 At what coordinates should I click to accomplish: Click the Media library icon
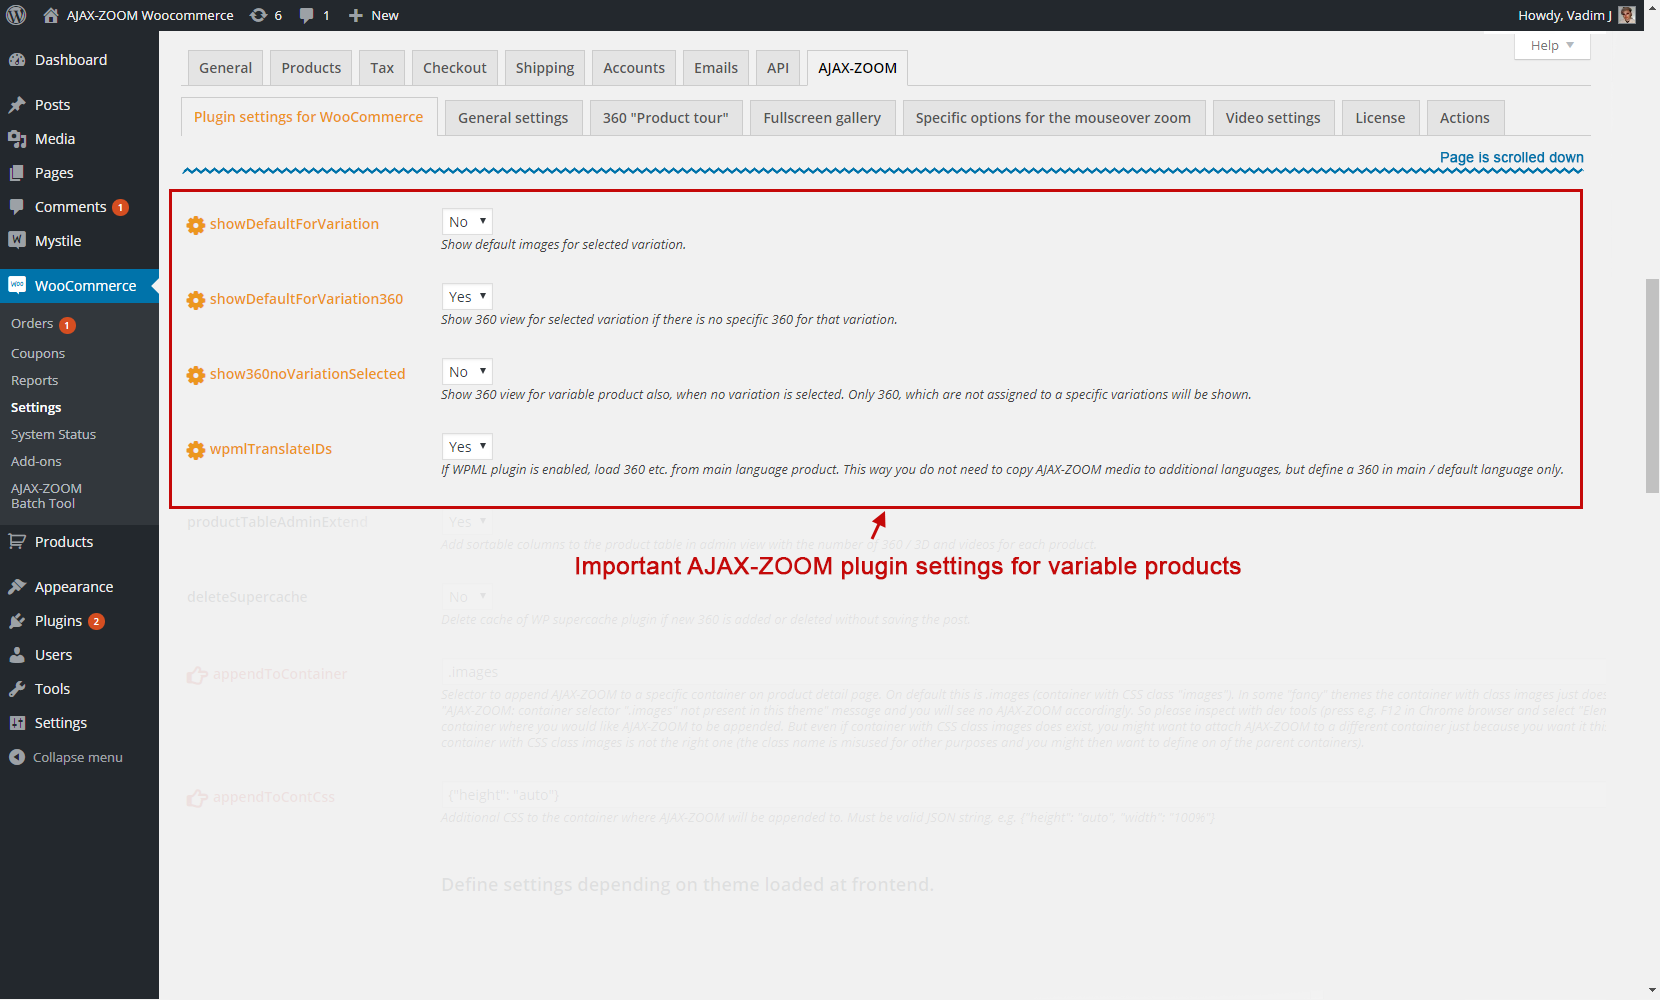pos(17,139)
